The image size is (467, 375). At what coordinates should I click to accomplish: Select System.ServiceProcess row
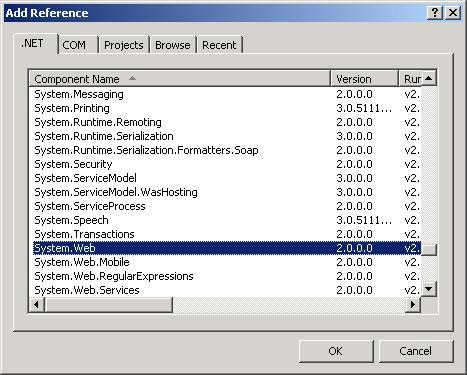point(227,206)
